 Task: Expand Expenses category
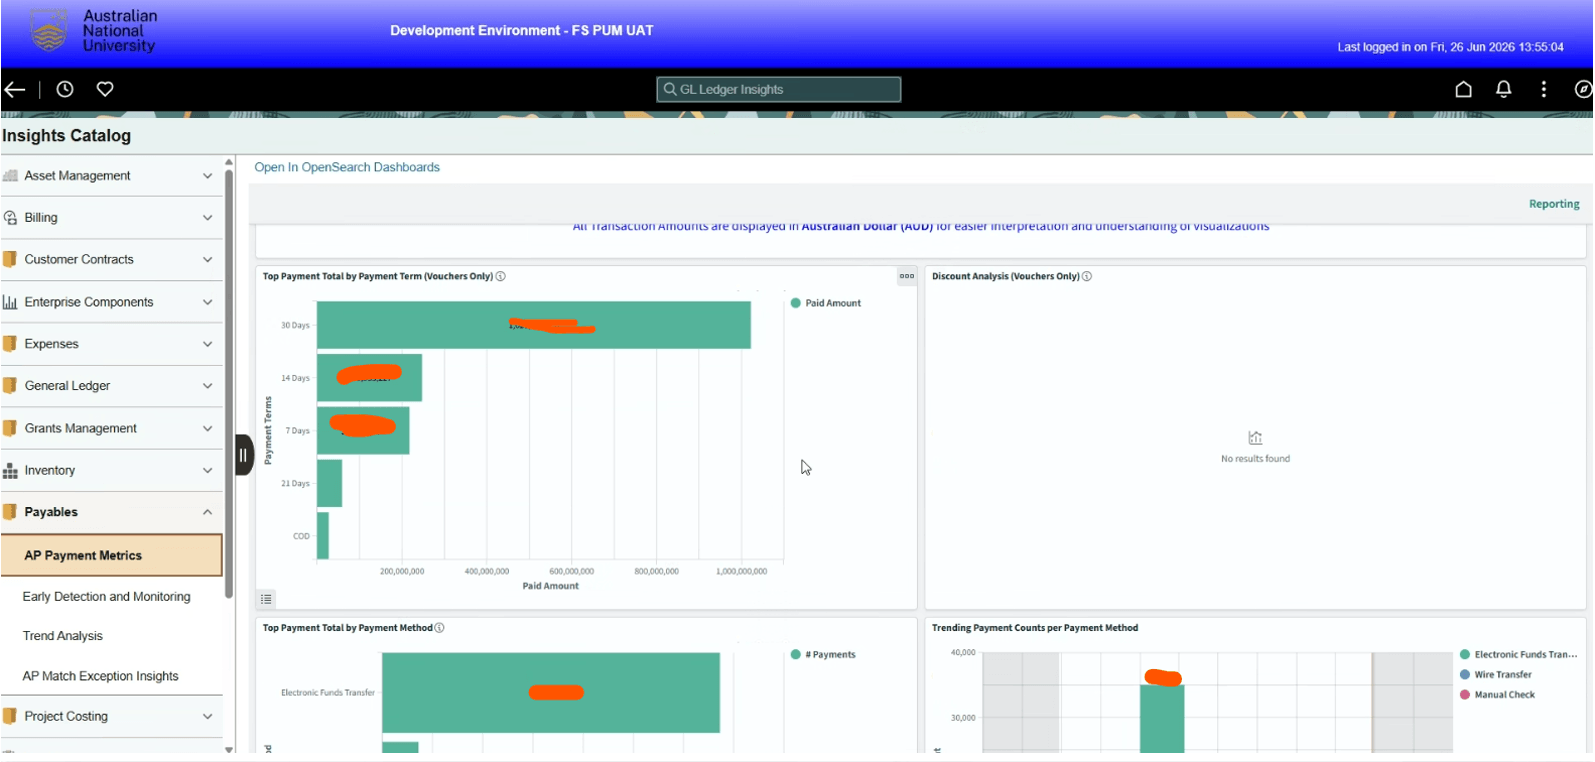pos(208,344)
